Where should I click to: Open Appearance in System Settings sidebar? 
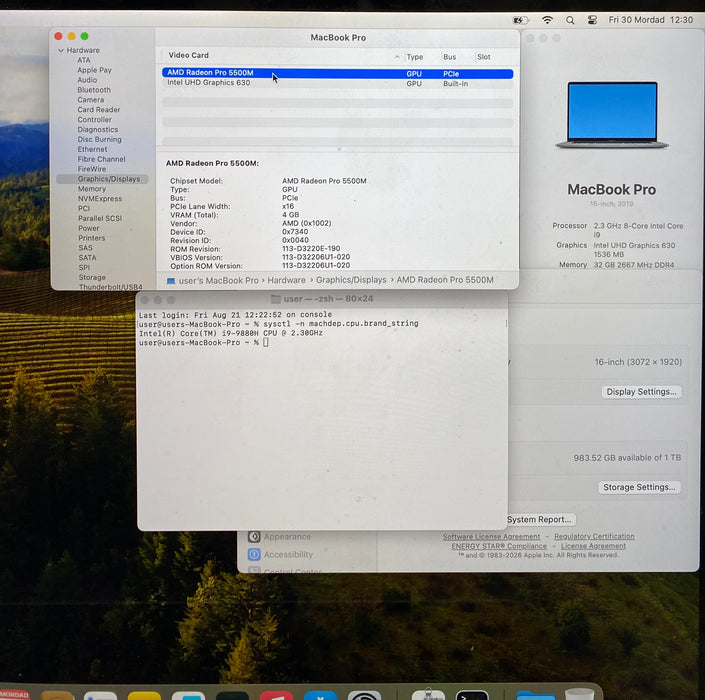pos(279,537)
